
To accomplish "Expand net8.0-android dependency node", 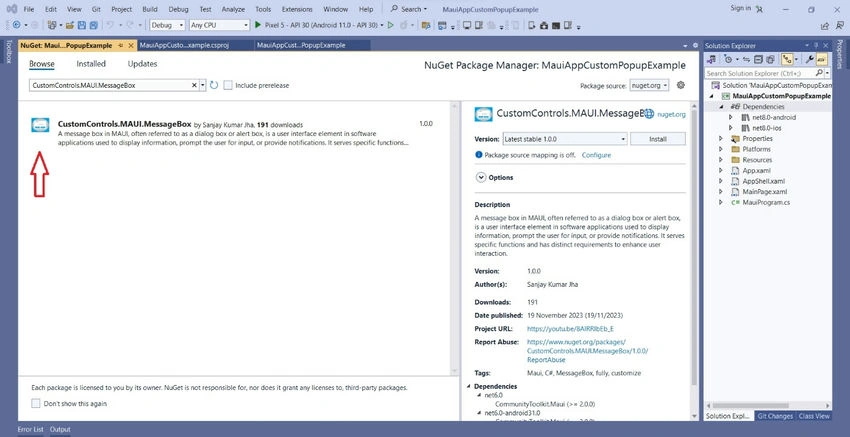I will 731,117.
